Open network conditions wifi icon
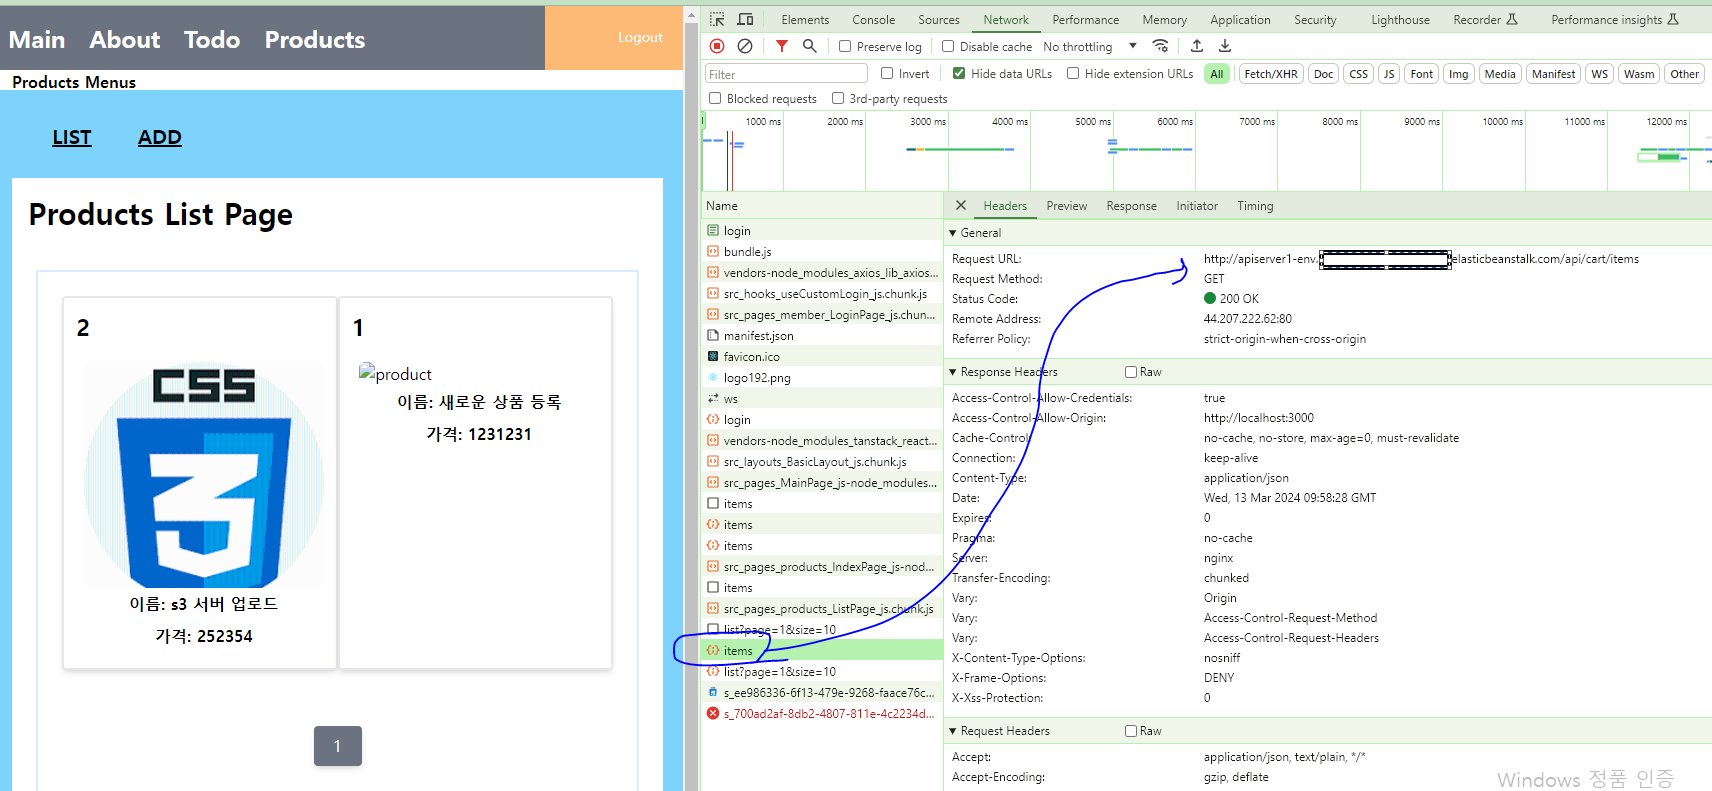1712x791 pixels. 1160,46
